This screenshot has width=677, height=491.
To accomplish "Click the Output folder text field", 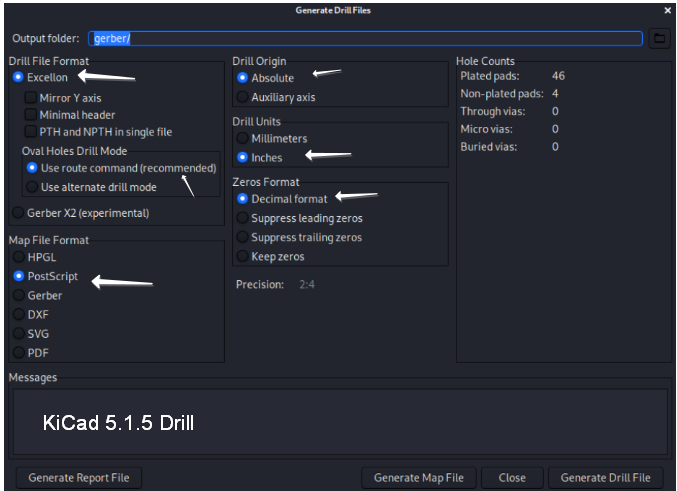I will pyautogui.click(x=365, y=38).
